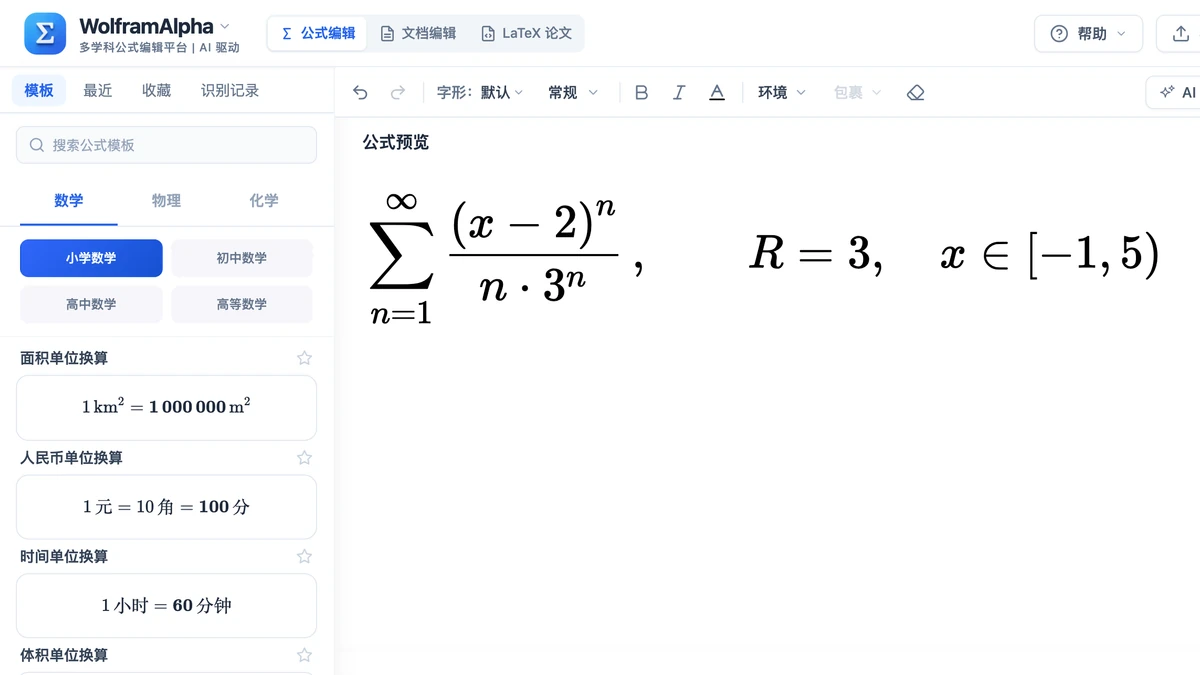The image size is (1200, 675).
Task: Toggle bold formatting
Action: [642, 93]
